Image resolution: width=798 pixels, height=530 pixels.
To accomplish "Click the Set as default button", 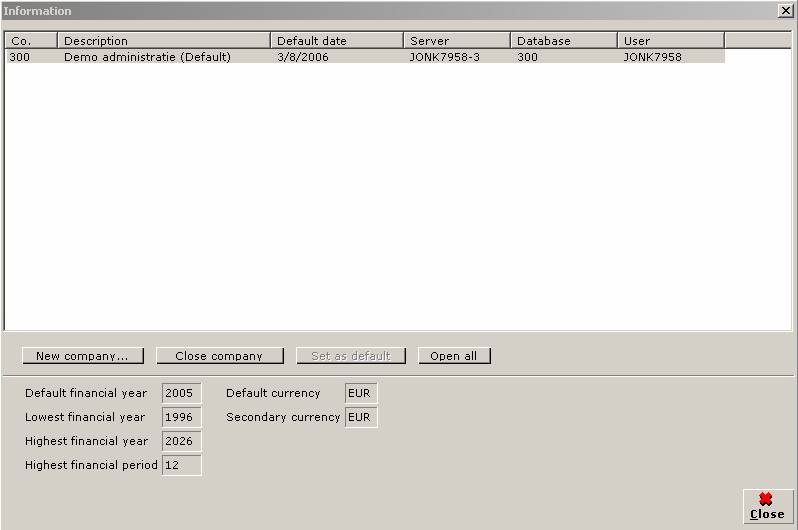I will [350, 356].
